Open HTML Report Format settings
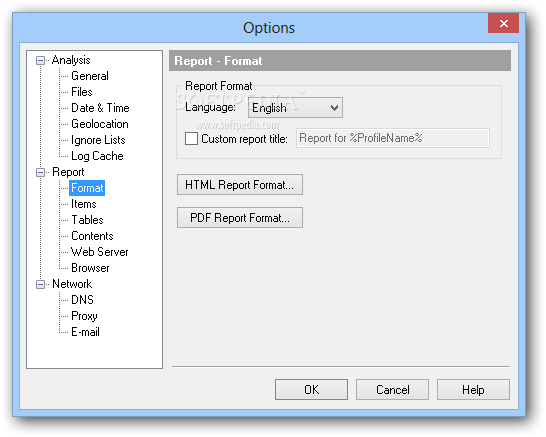The image size is (546, 437). tap(240, 185)
